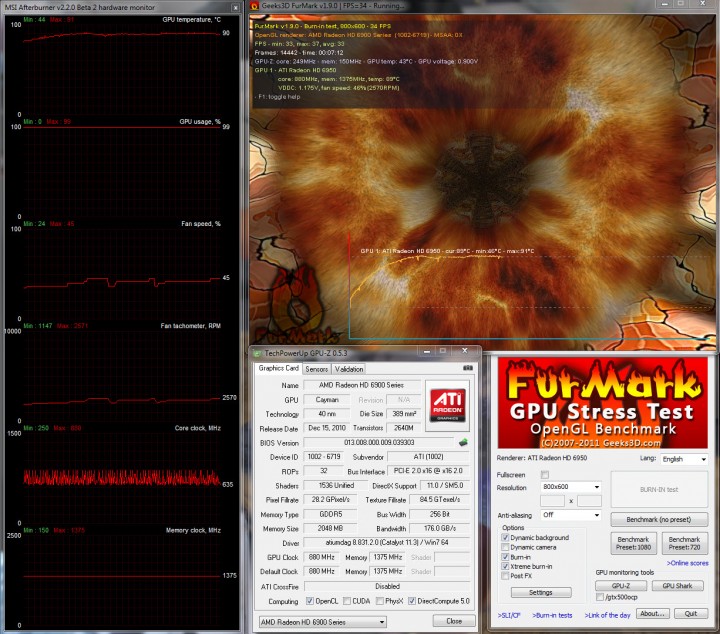Click the Memory clock graph in Afterburner
This screenshot has height=634, width=720.
coord(122,579)
